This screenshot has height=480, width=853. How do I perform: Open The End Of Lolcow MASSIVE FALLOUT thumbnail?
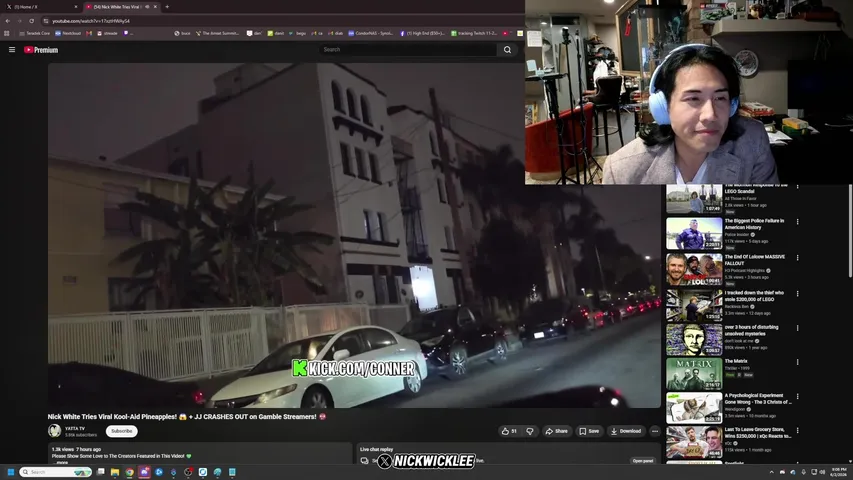pyautogui.click(x=694, y=269)
